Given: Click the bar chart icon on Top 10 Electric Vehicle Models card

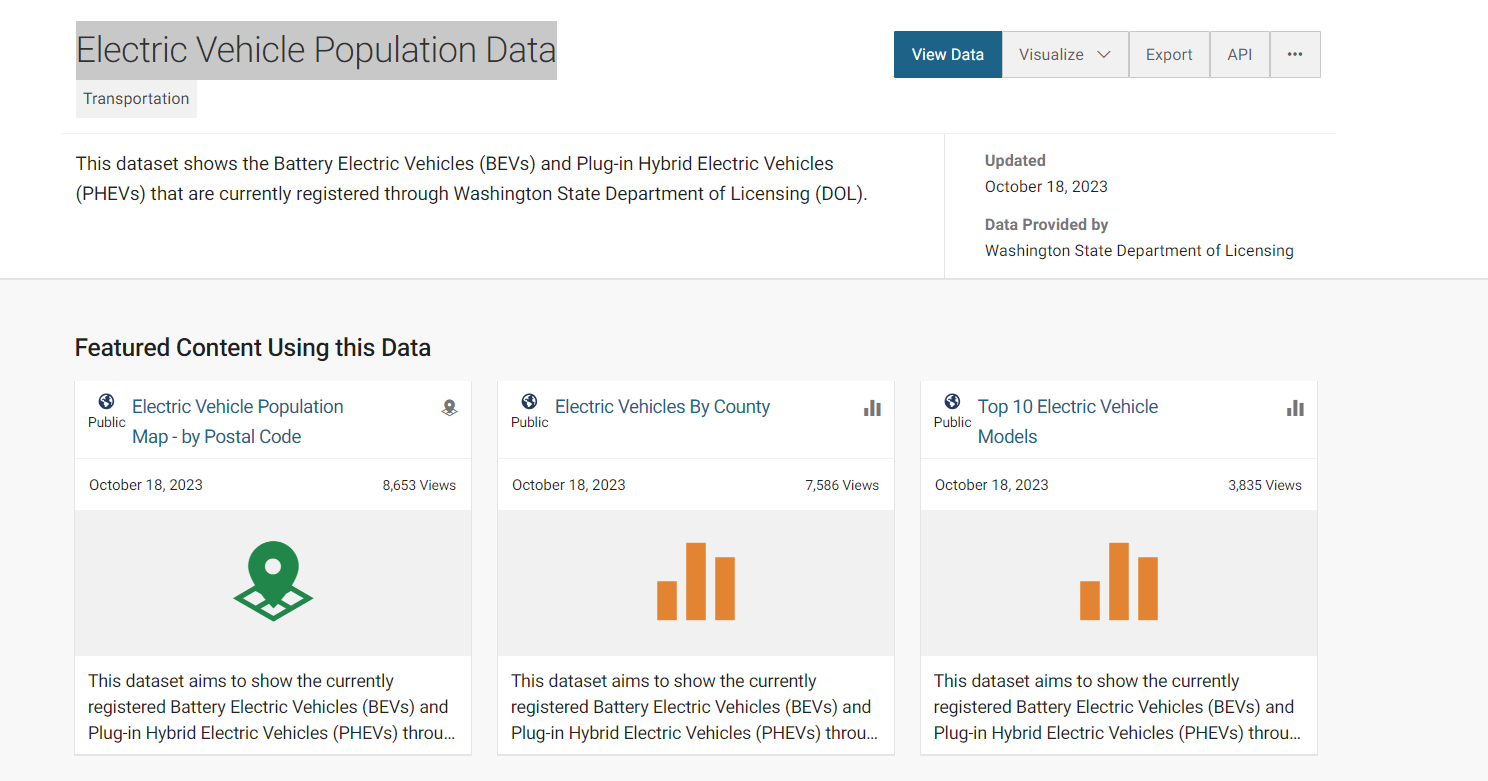Looking at the screenshot, I should pos(1295,407).
